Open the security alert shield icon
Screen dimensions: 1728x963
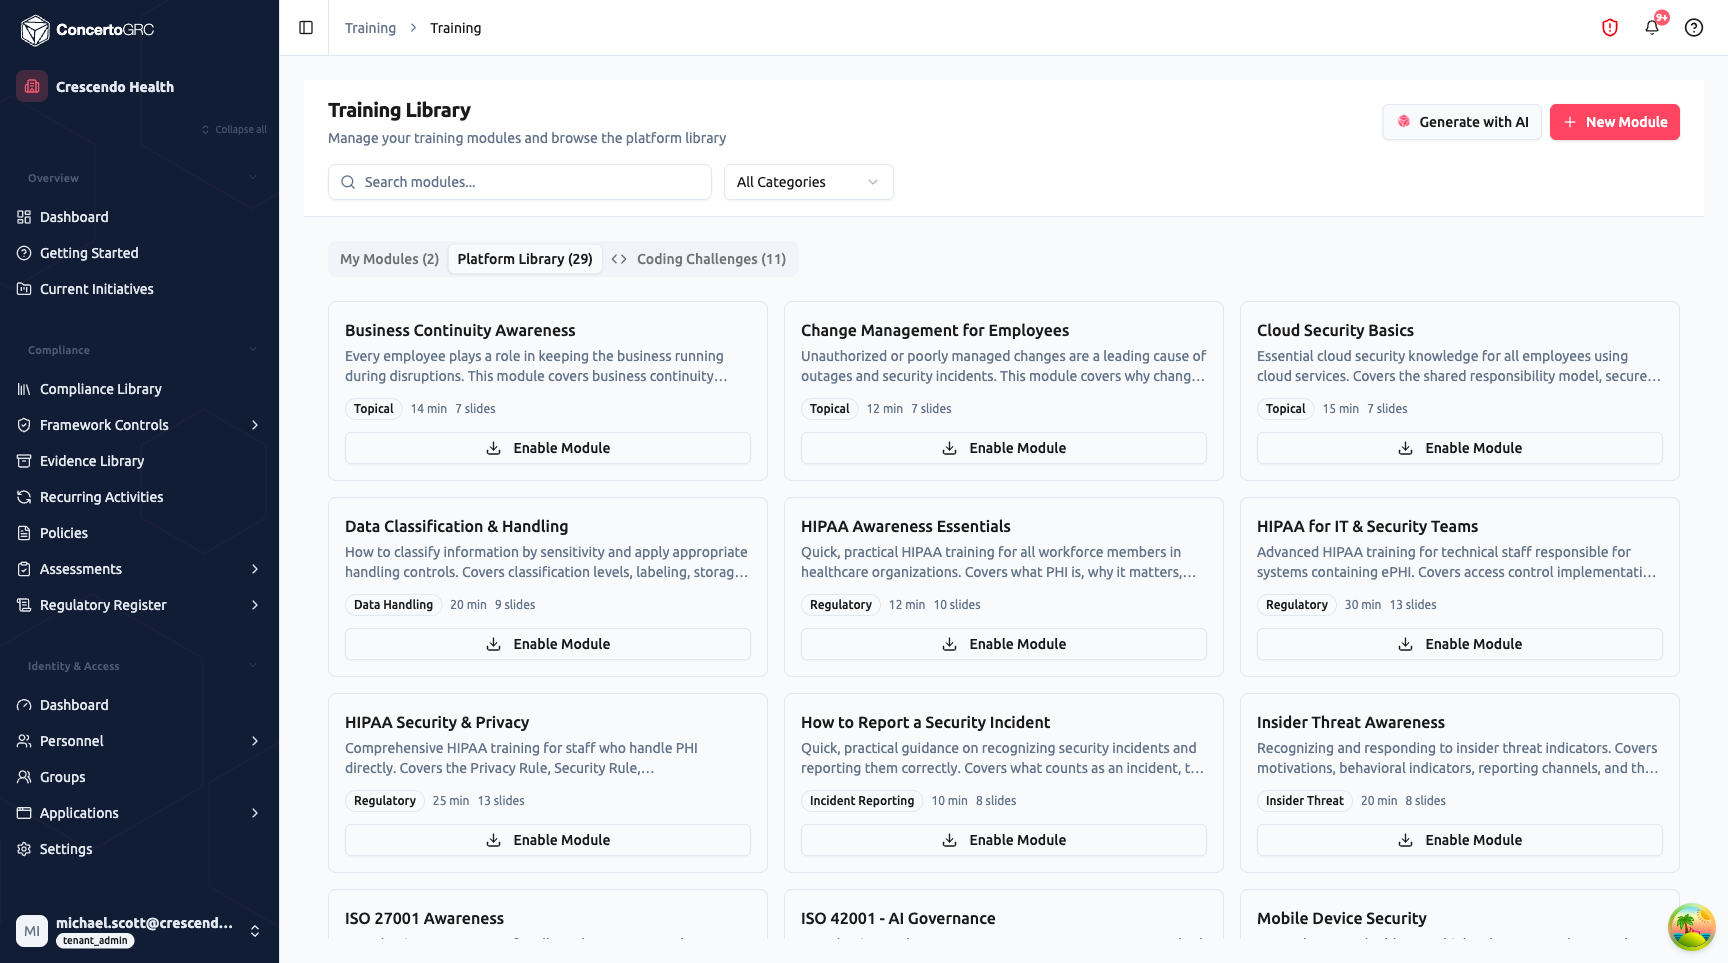[x=1610, y=28]
